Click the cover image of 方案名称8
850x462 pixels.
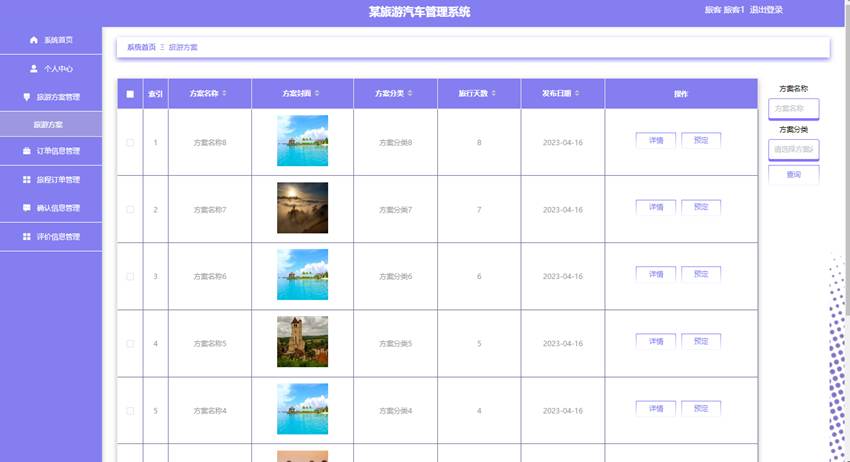(302, 140)
